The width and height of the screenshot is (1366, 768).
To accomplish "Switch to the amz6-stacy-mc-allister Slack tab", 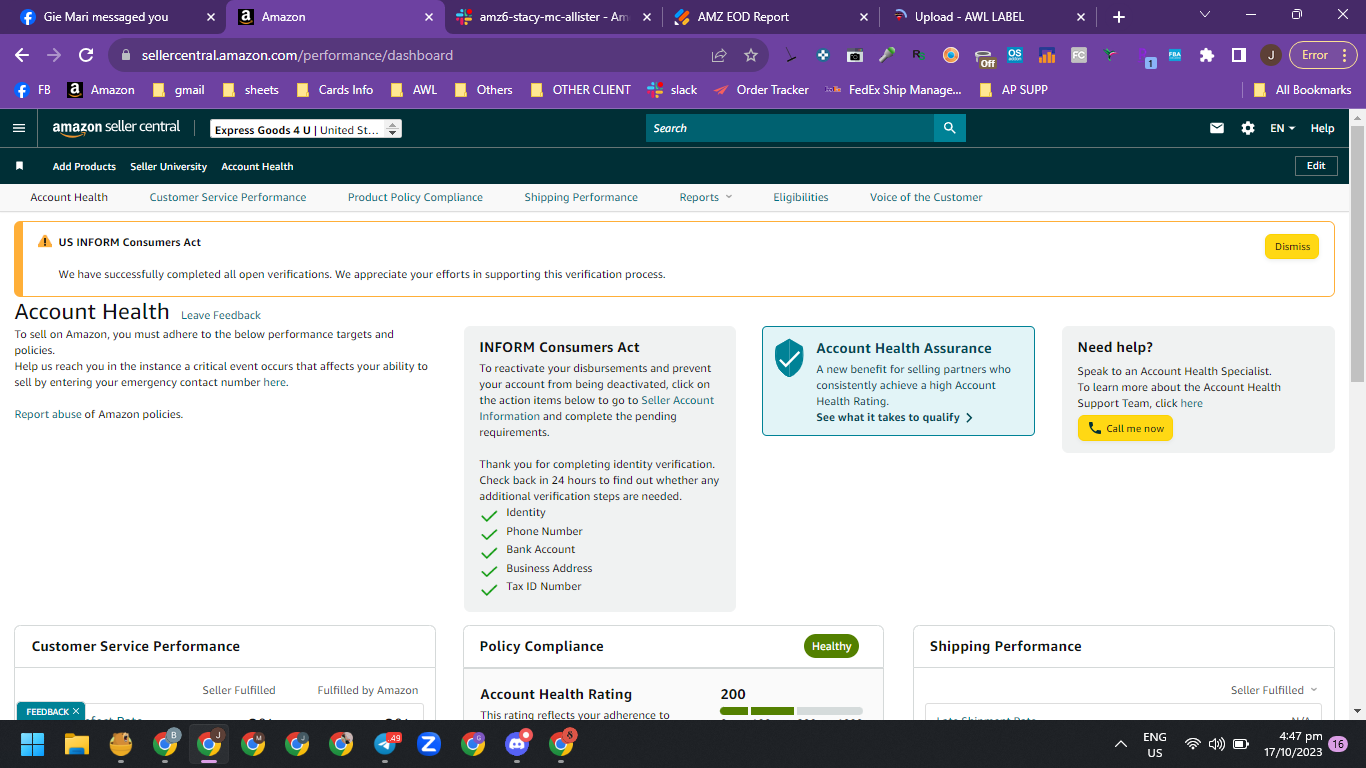I will click(x=551, y=17).
